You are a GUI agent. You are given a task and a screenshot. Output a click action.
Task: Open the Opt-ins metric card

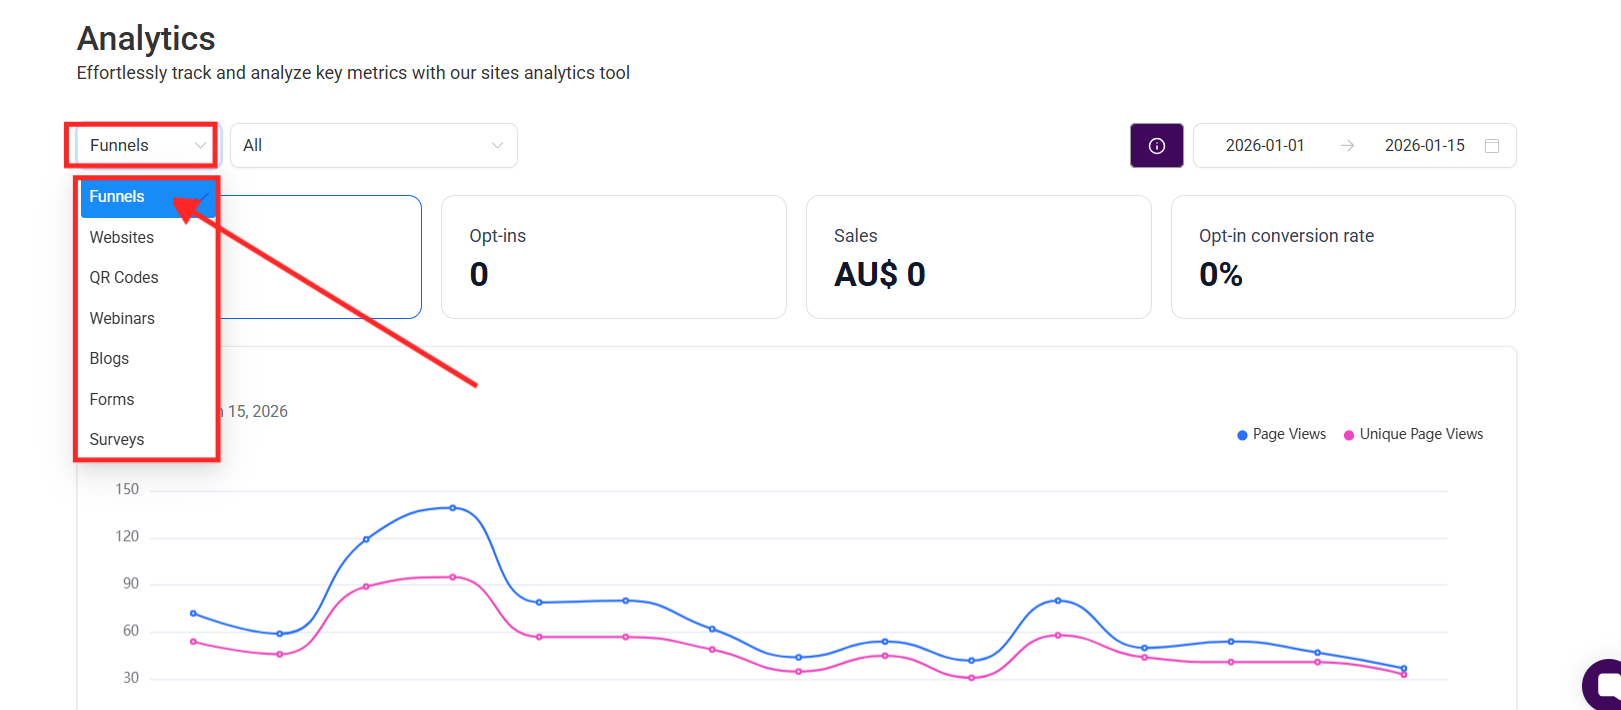tap(613, 257)
